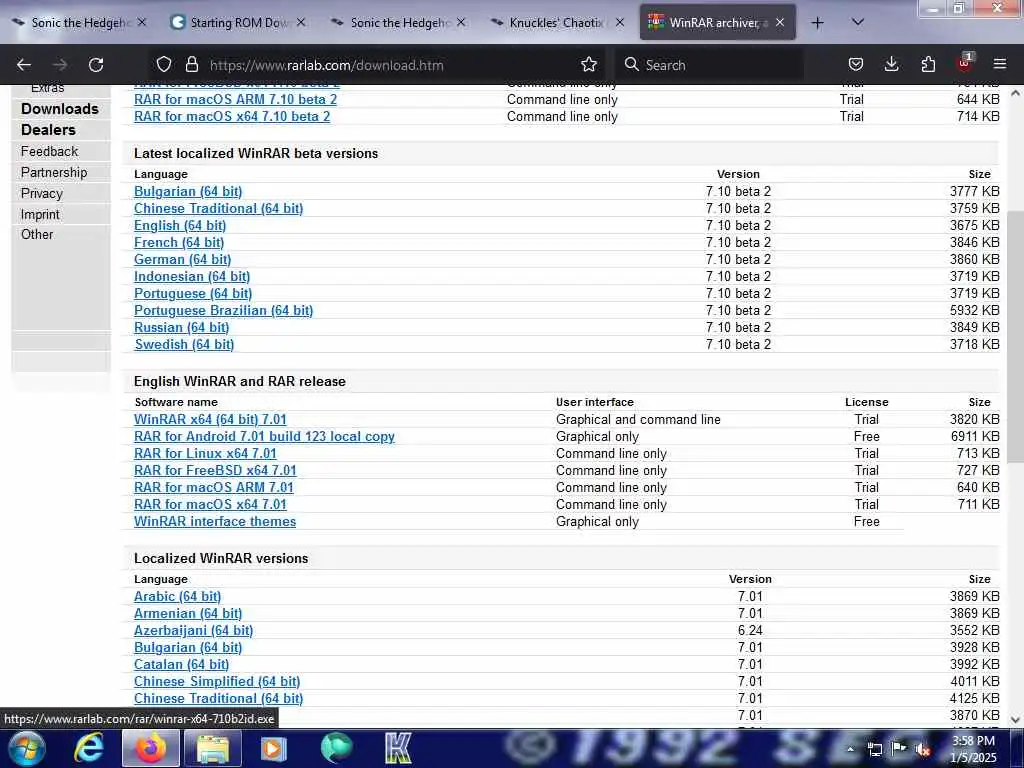Image resolution: width=1024 pixels, height=768 pixels.
Task: Open the extensions puzzle icon
Action: [928, 64]
